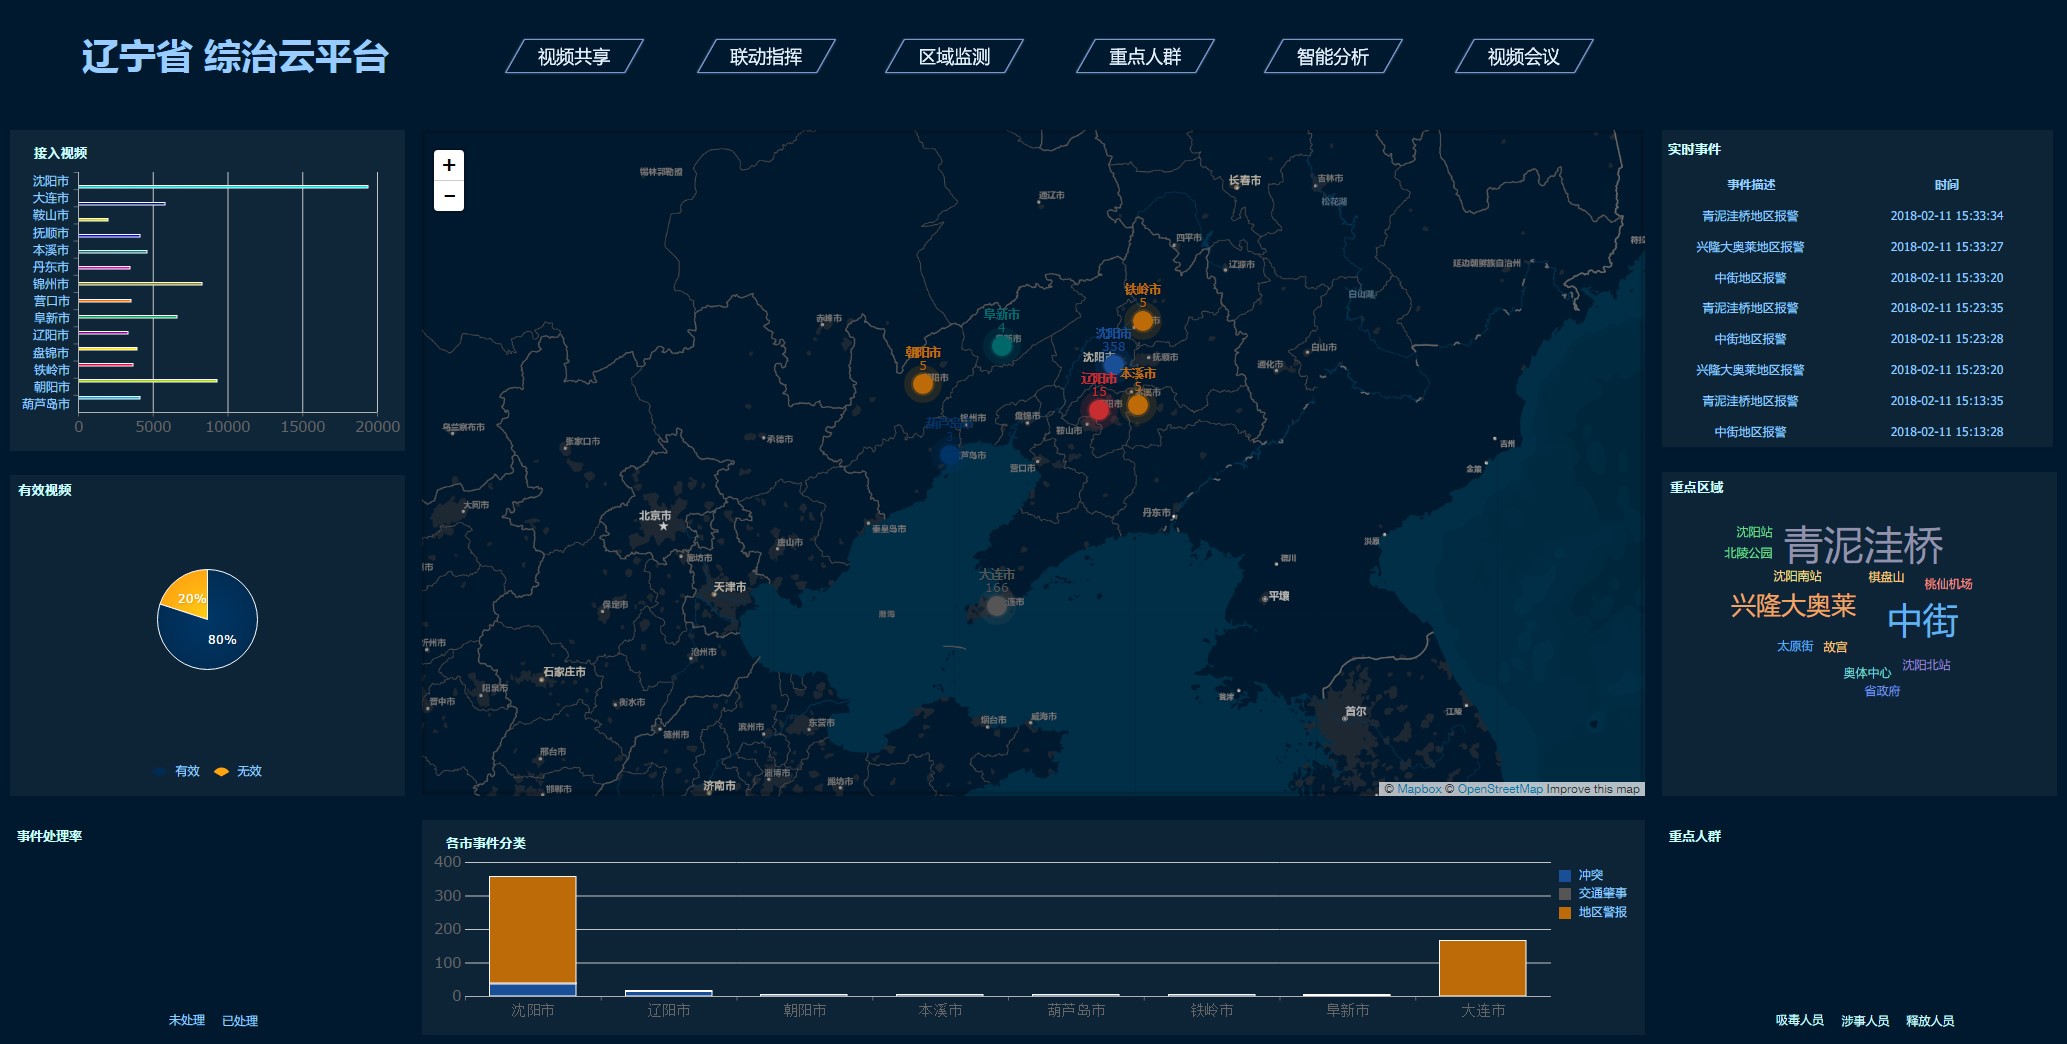
Task: Select the red 辽阳市 map marker
Action: (x=1099, y=409)
